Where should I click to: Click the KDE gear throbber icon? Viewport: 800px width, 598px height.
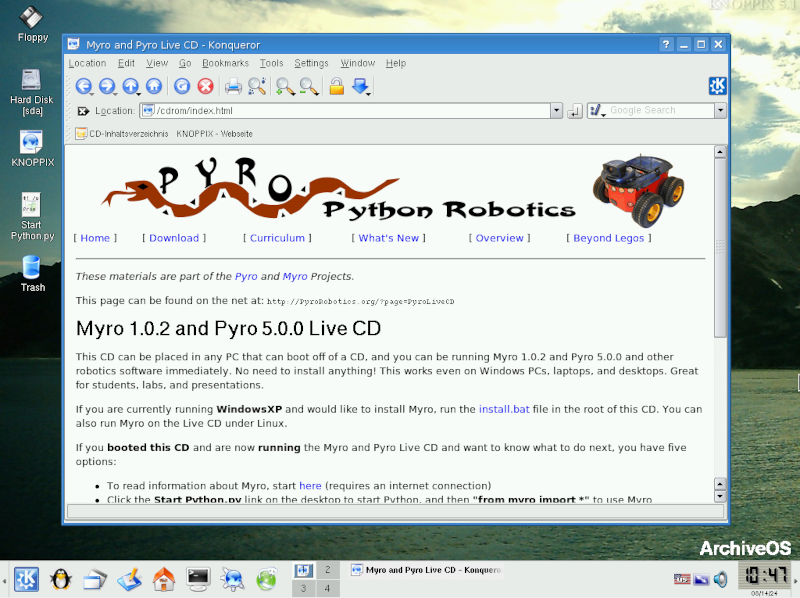tap(717, 86)
